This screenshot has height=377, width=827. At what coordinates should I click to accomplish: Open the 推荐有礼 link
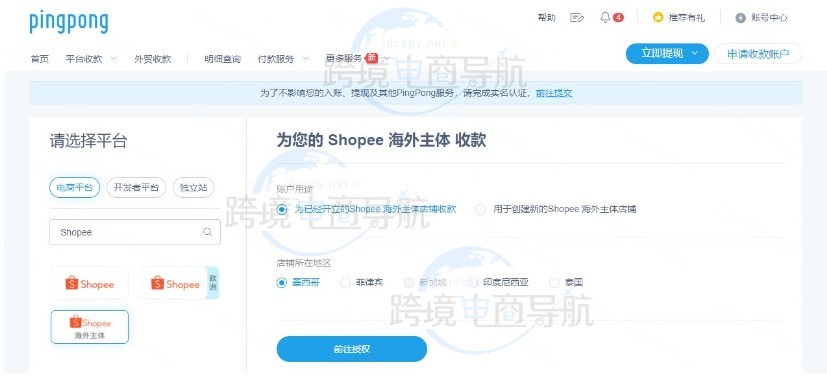pos(687,18)
